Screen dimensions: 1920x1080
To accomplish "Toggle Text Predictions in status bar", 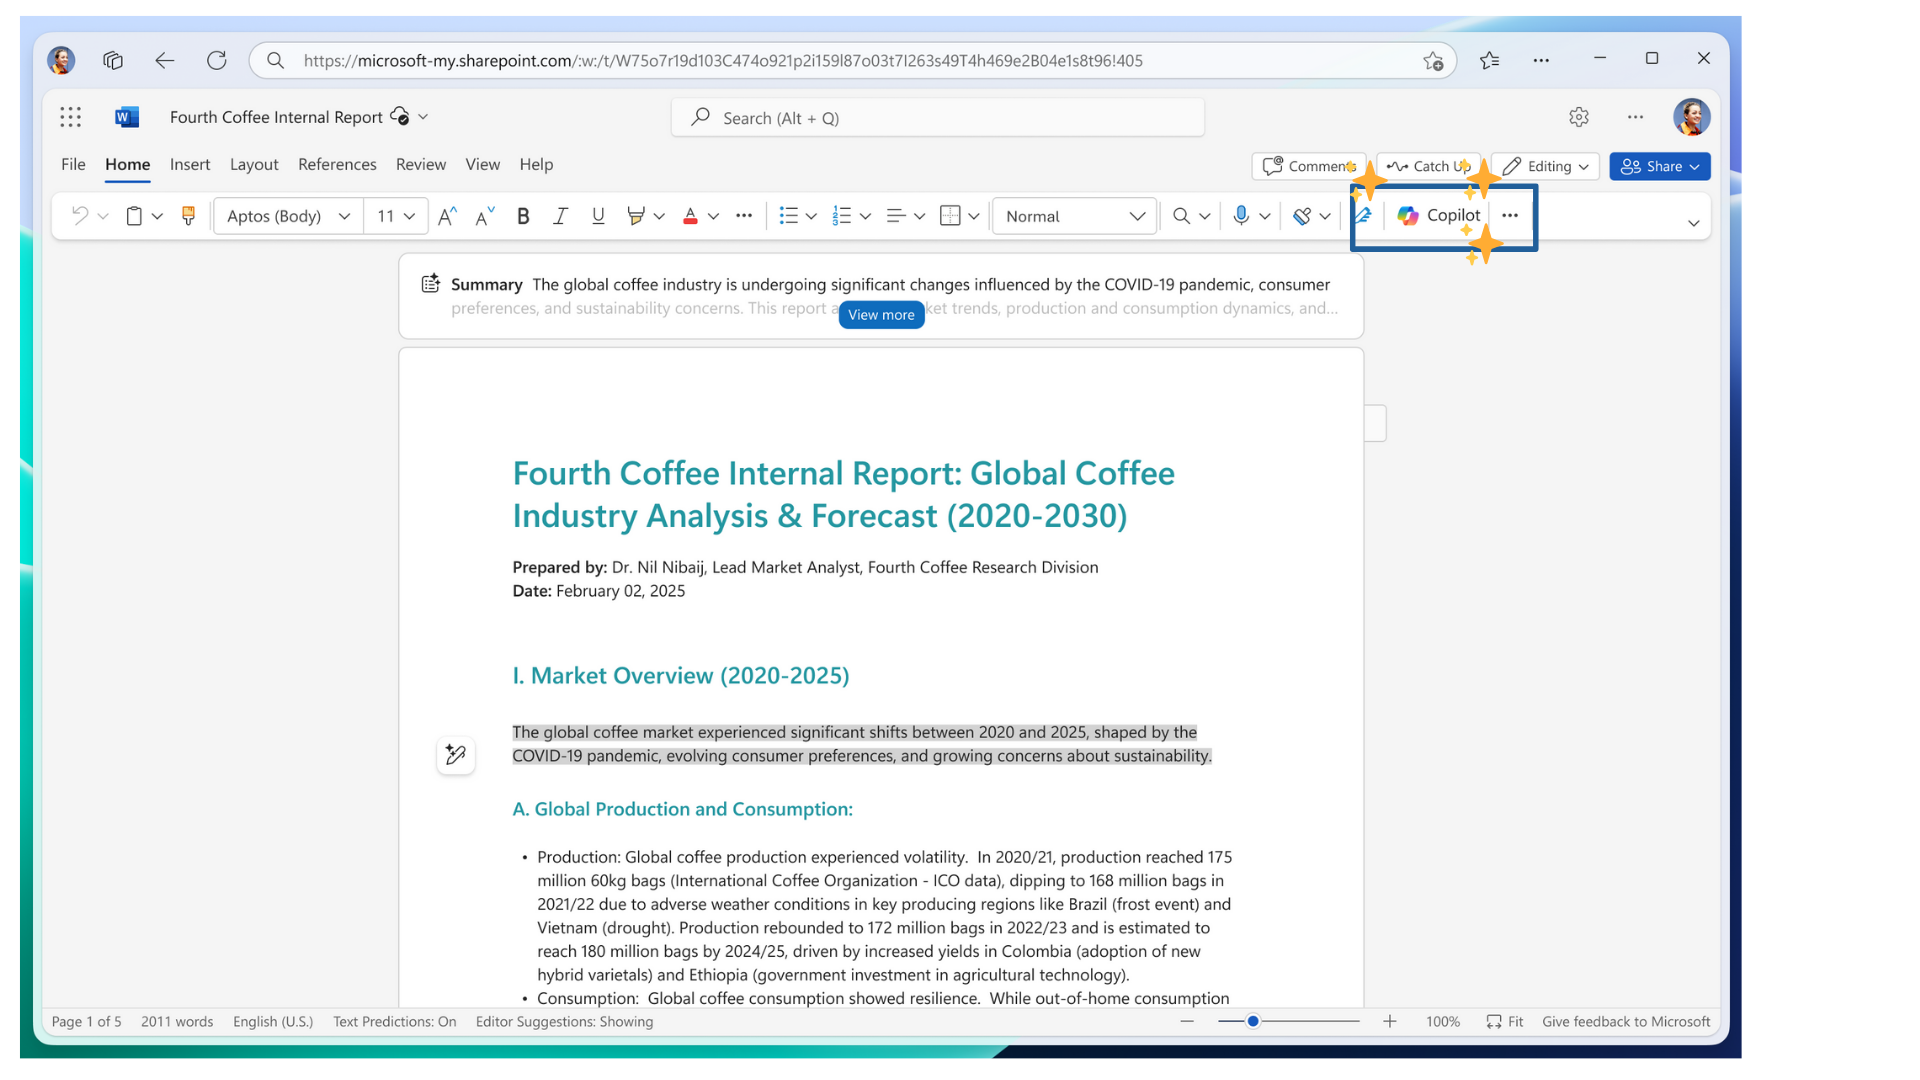I will pos(394,1021).
